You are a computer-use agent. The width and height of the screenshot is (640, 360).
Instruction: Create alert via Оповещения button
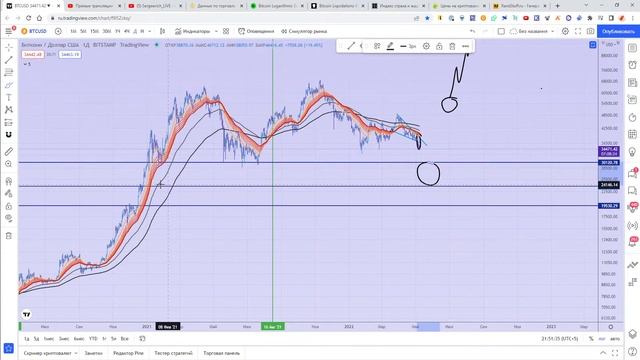[256, 31]
